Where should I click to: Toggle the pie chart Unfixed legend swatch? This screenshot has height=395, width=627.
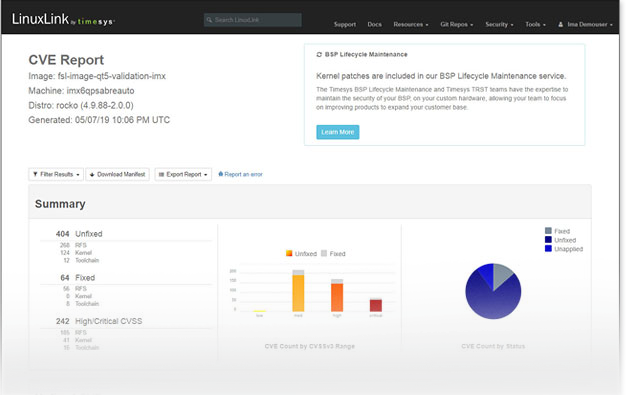pos(548,239)
